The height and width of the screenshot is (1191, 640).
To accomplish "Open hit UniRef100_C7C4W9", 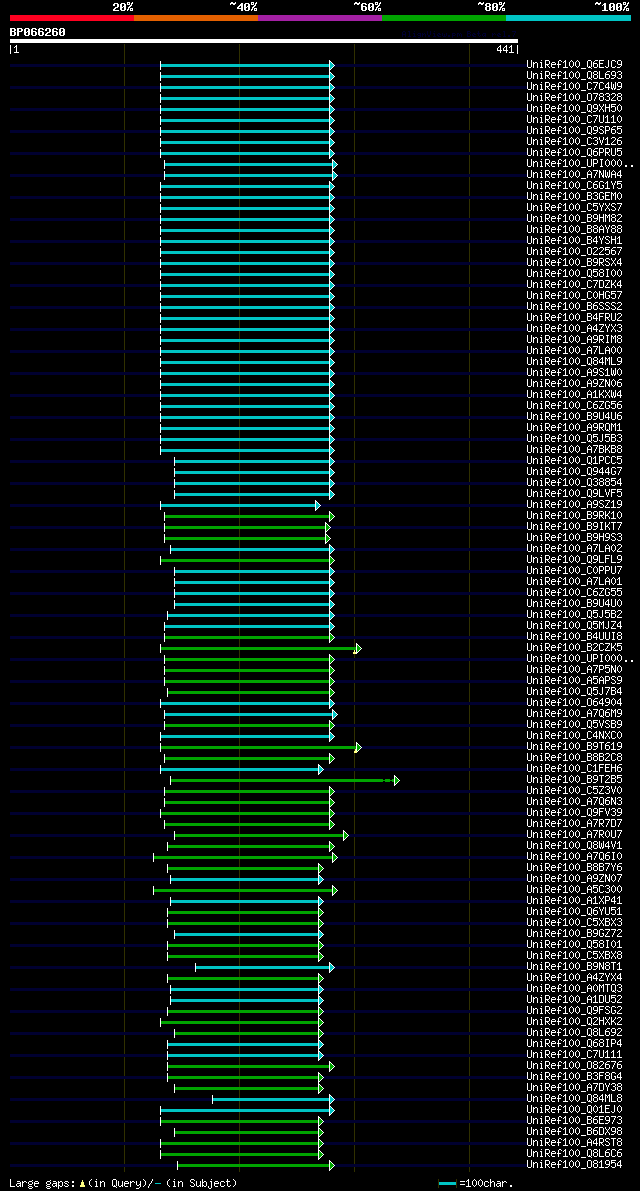I will click(574, 87).
